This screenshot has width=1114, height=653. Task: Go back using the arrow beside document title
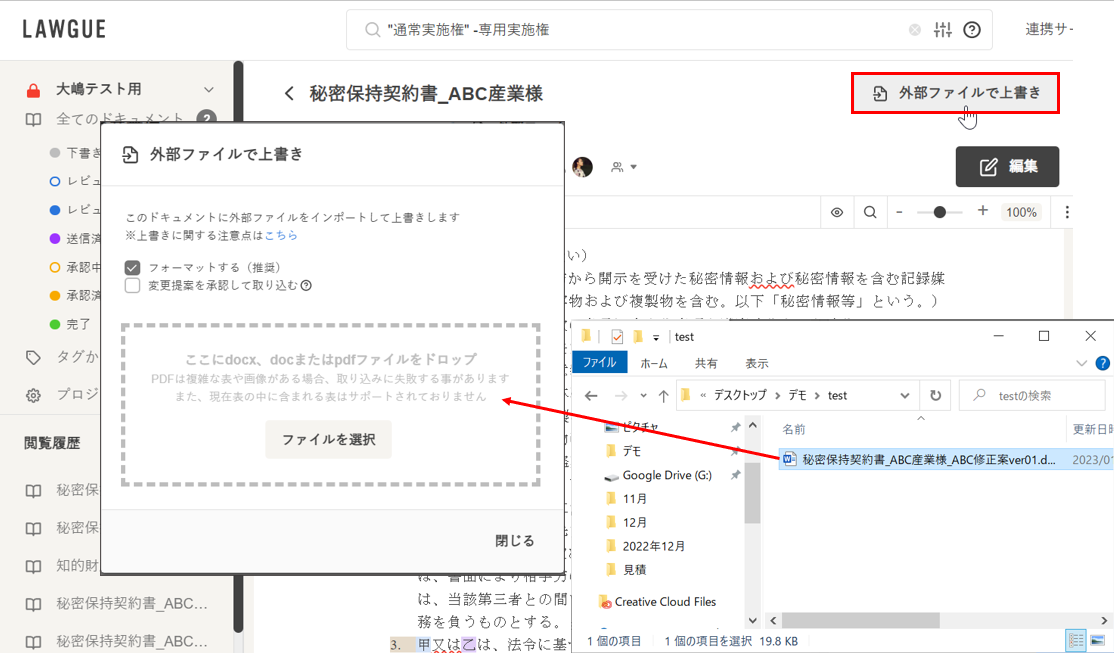289,94
